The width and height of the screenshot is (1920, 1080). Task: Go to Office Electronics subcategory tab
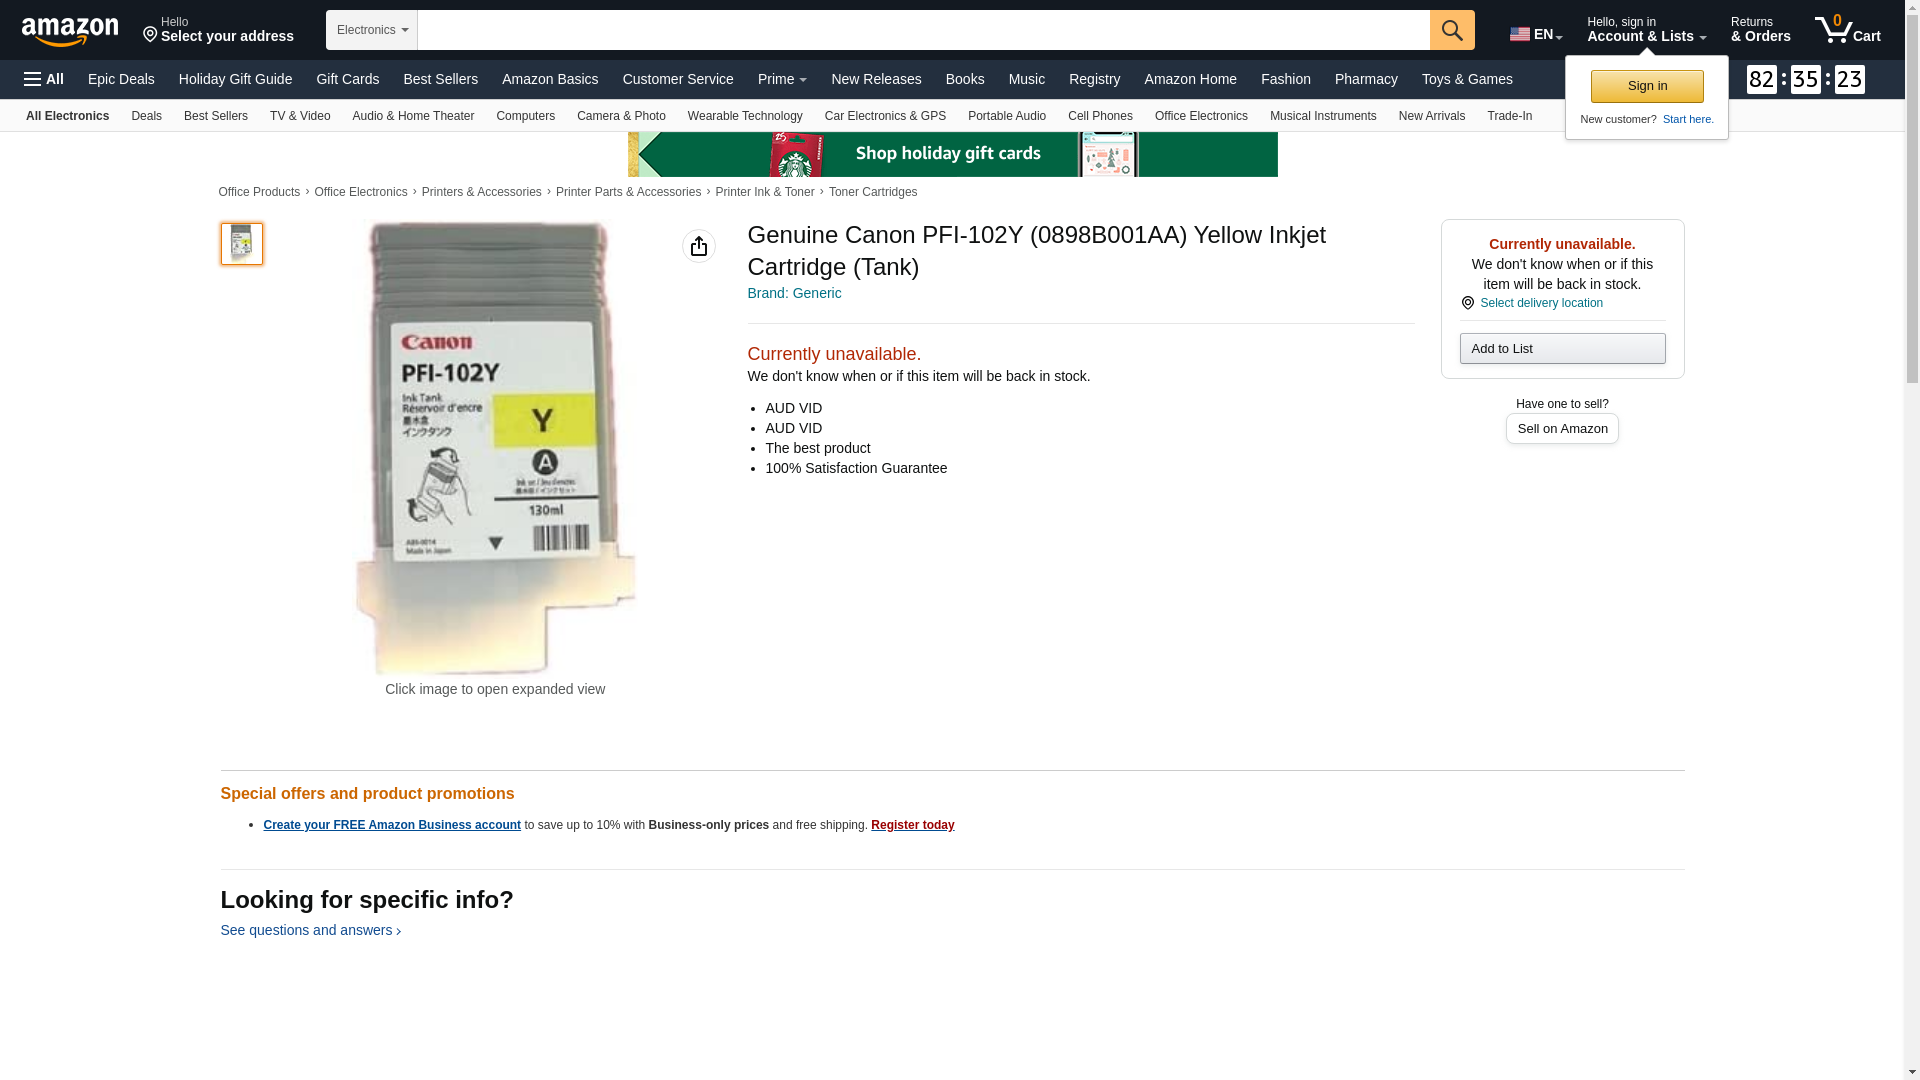click(x=1201, y=116)
